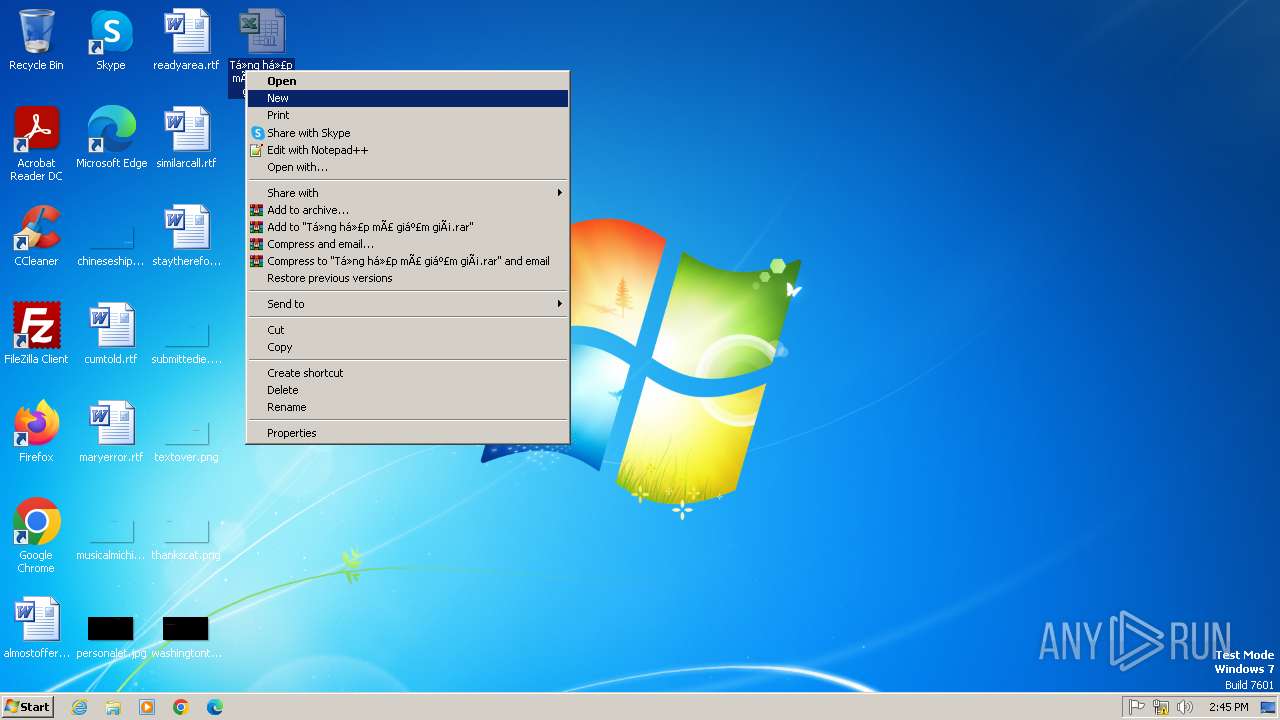Expand the Send to submenu
The image size is (1280, 720).
408,304
